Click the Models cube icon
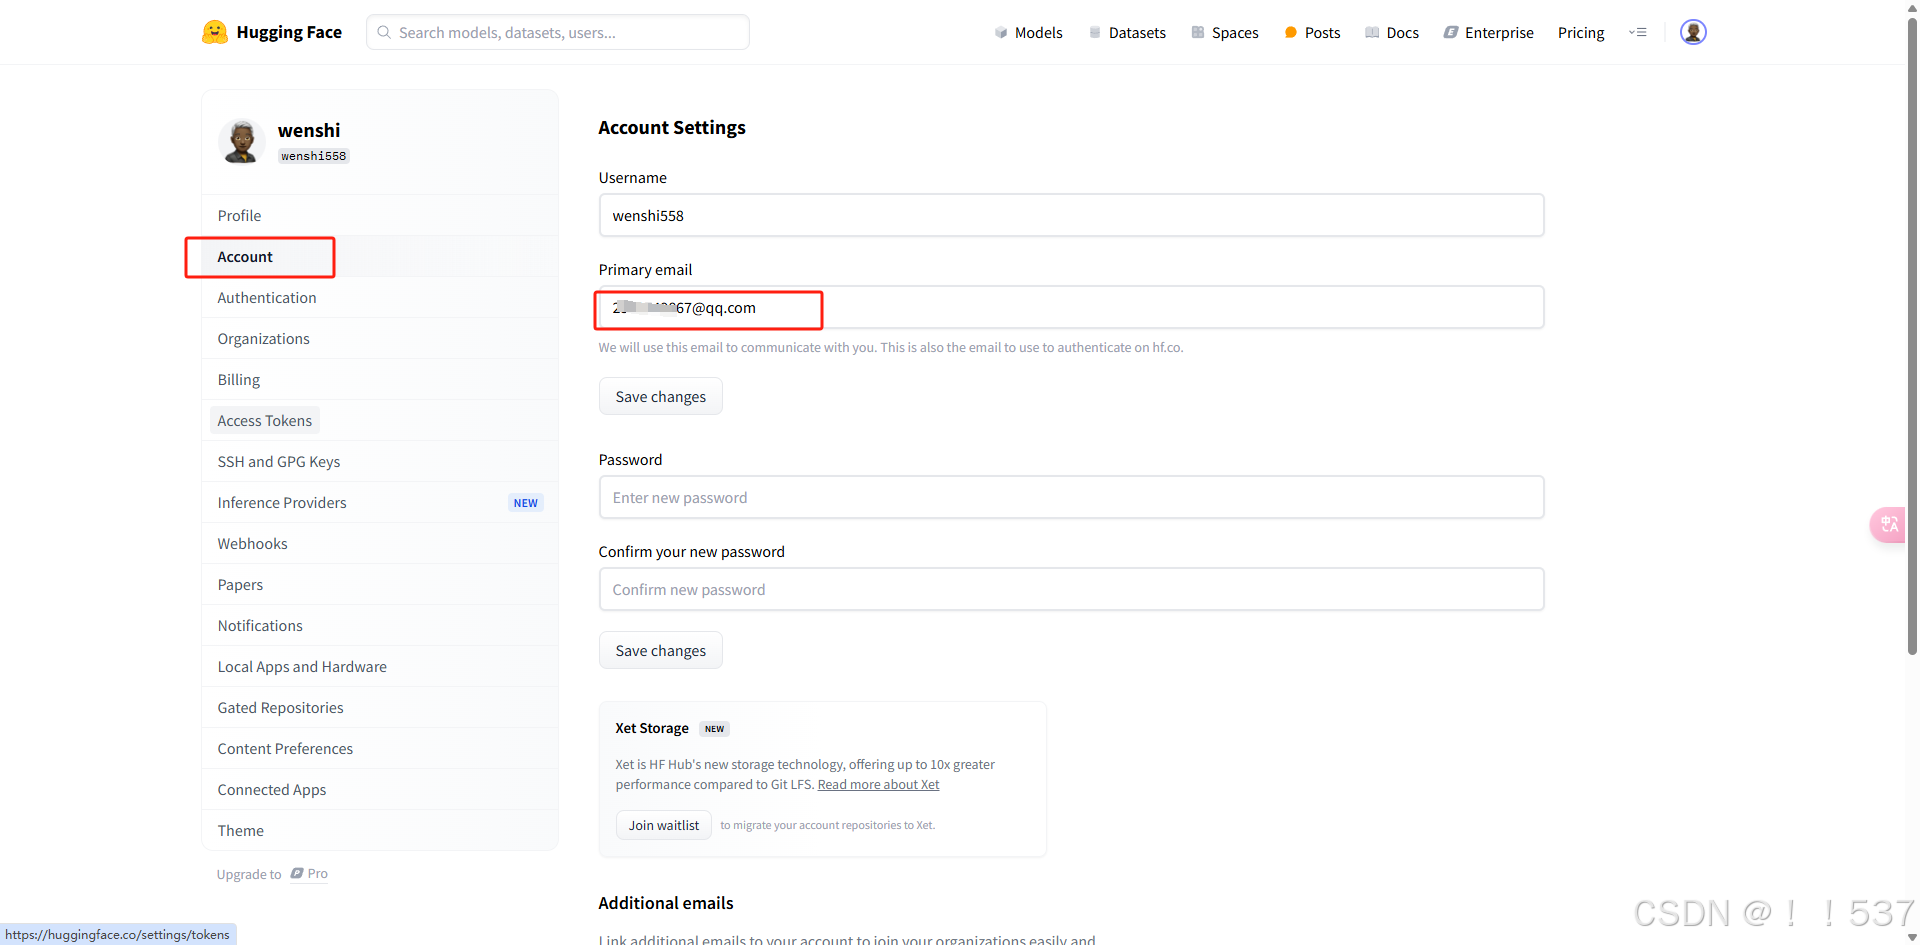This screenshot has width=1920, height=945. tap(1001, 33)
